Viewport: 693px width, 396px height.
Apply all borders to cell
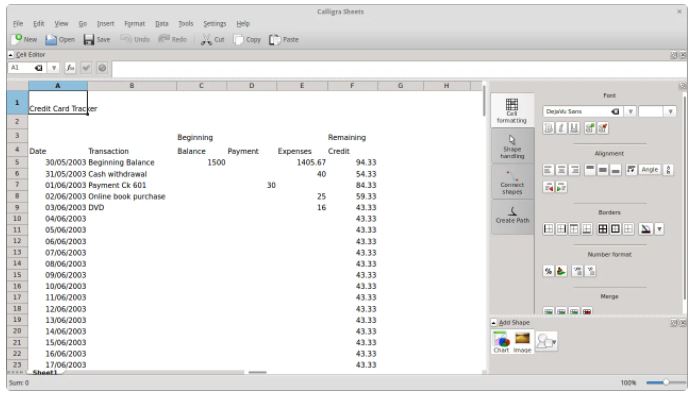coord(603,229)
